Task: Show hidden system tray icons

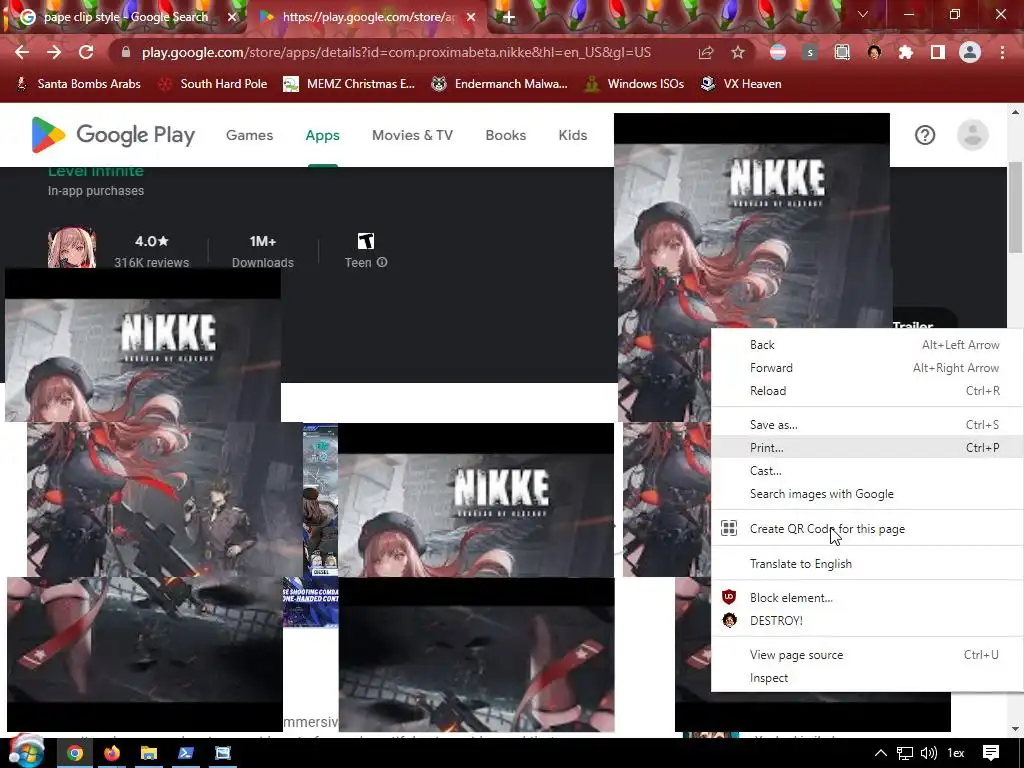Action: [x=880, y=754]
